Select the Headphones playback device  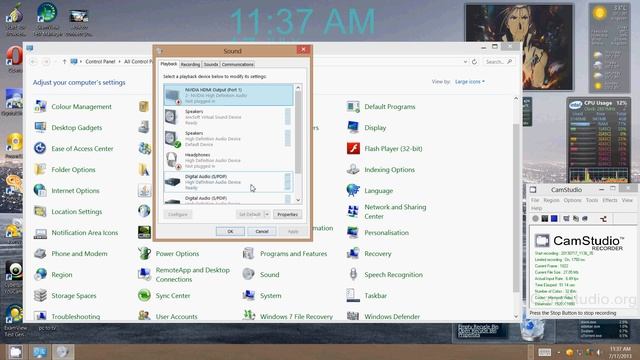click(228, 160)
